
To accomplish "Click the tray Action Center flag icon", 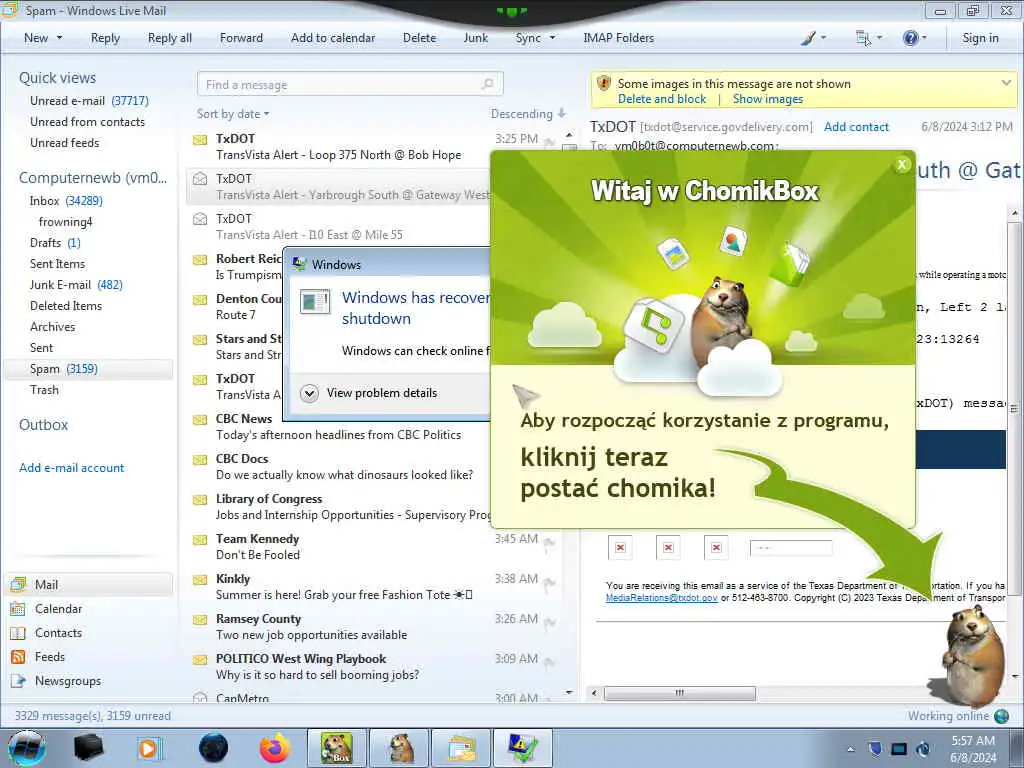I will (x=875, y=748).
